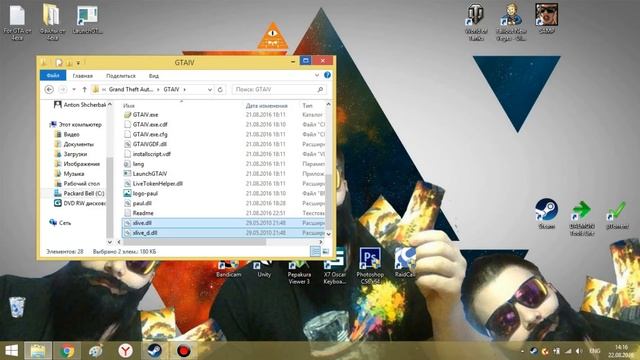
Task: Switch to details view layout button
Action: (315, 251)
